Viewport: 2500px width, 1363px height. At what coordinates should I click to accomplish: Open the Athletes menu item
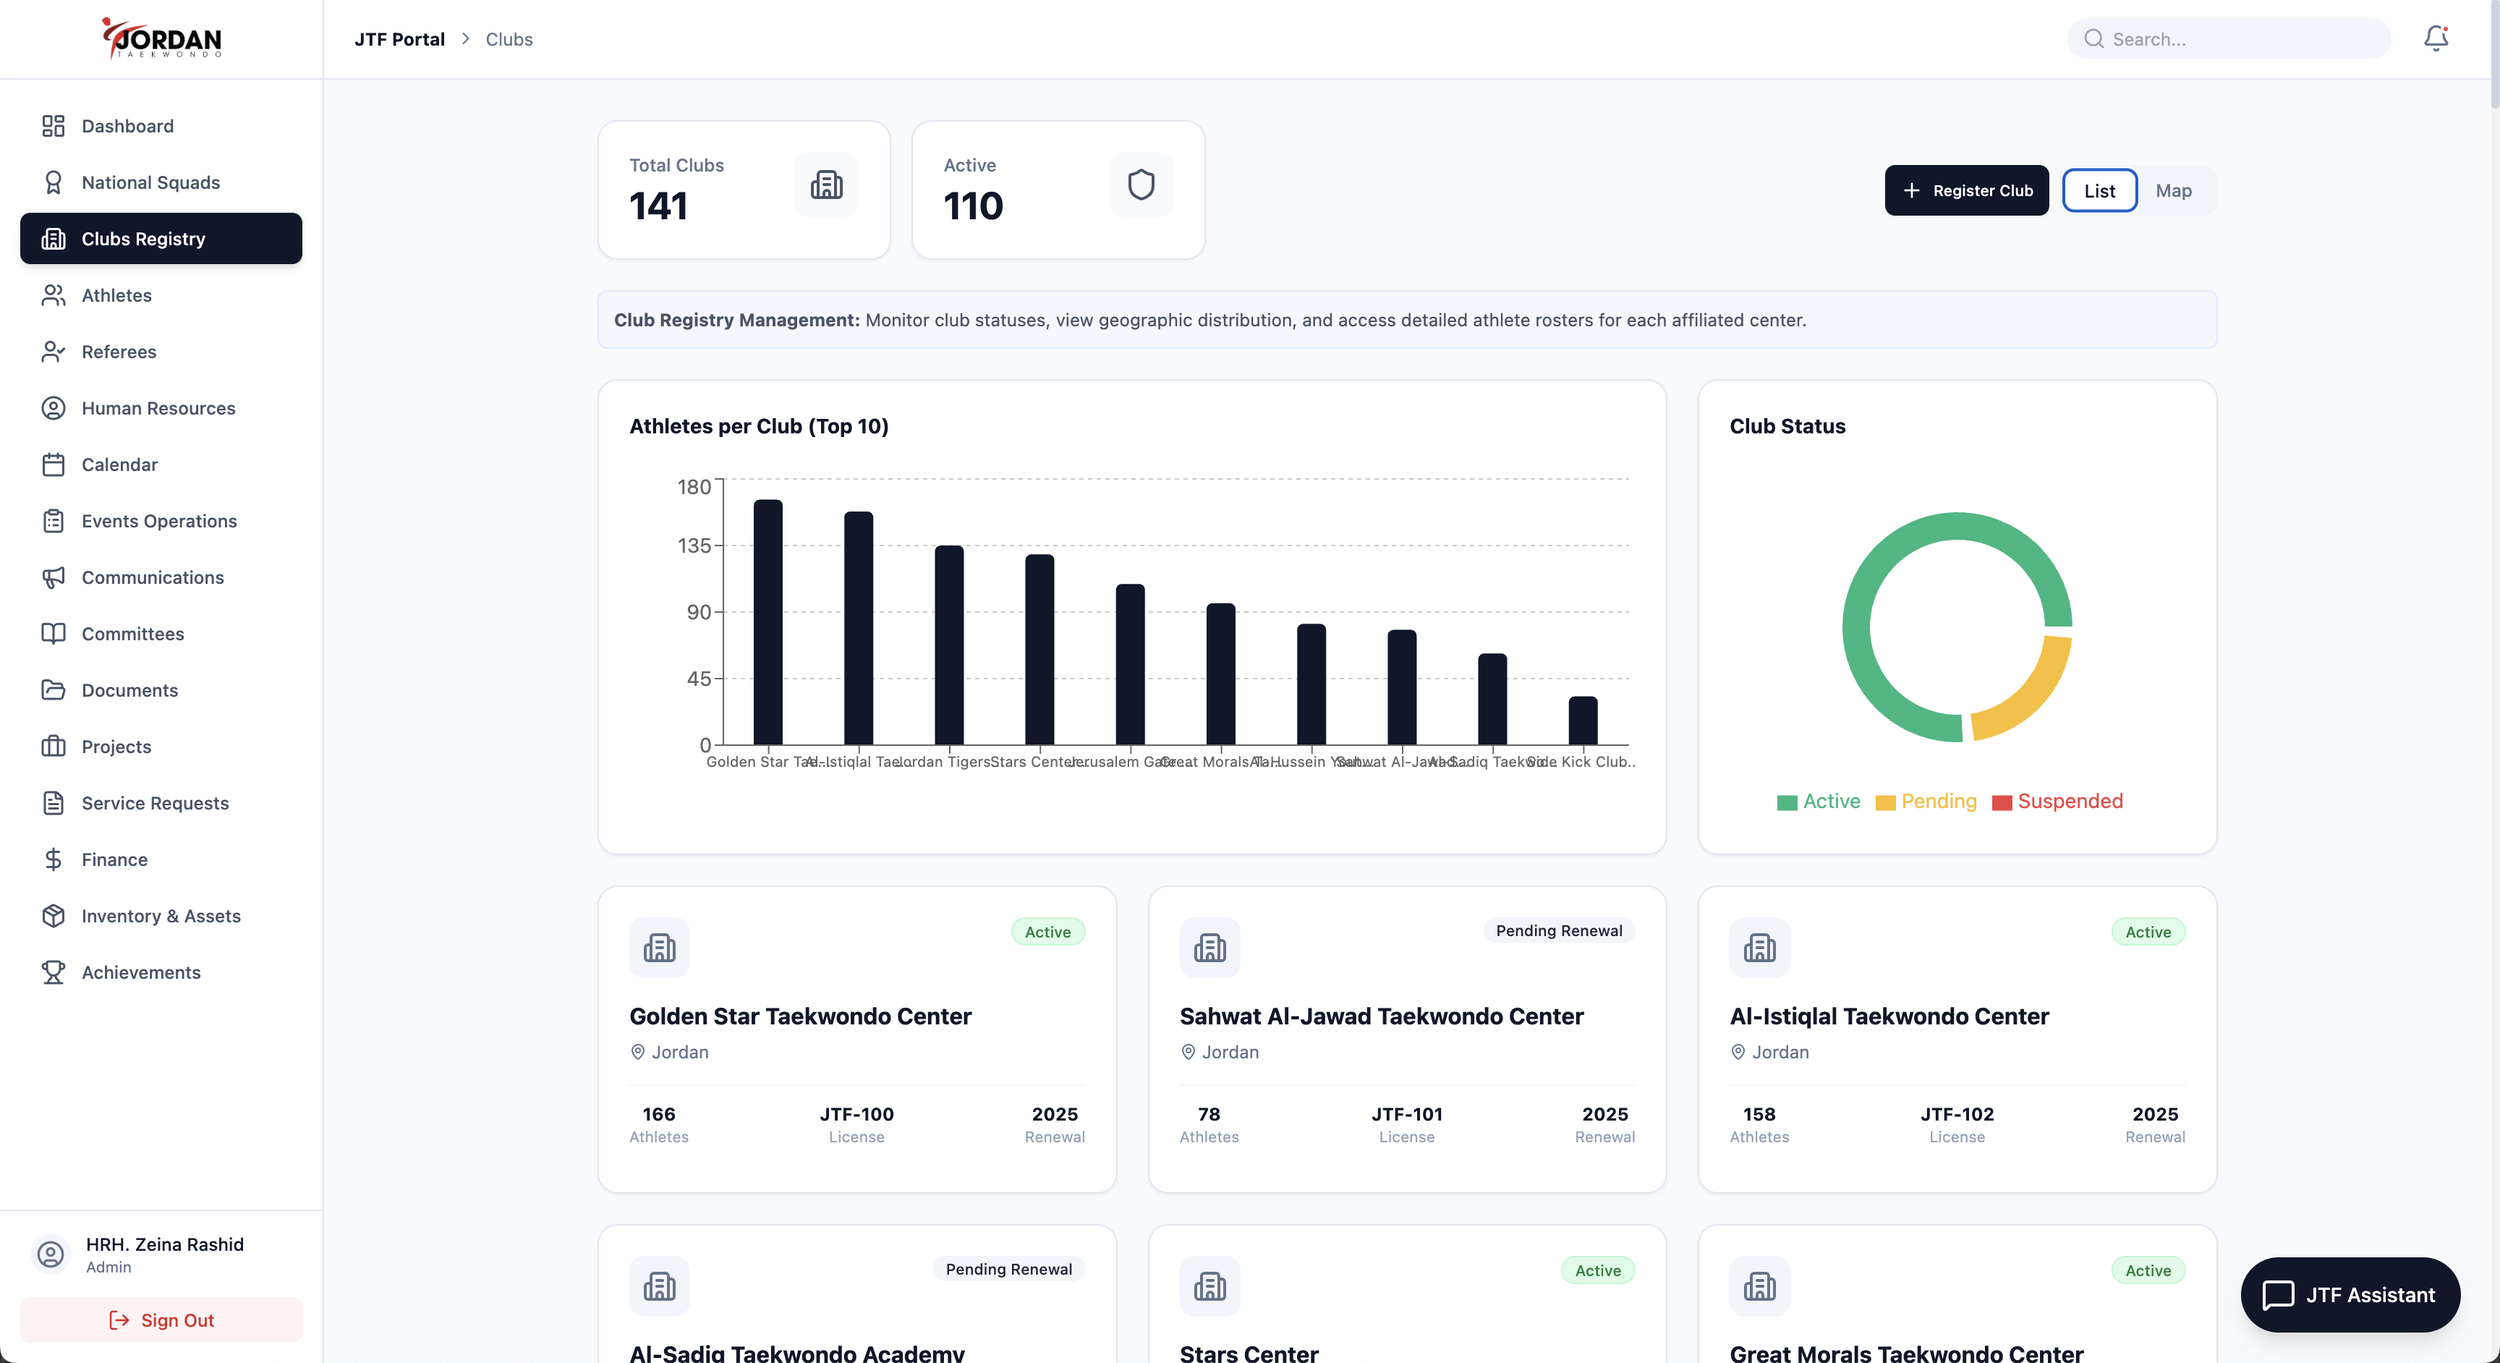pos(117,295)
